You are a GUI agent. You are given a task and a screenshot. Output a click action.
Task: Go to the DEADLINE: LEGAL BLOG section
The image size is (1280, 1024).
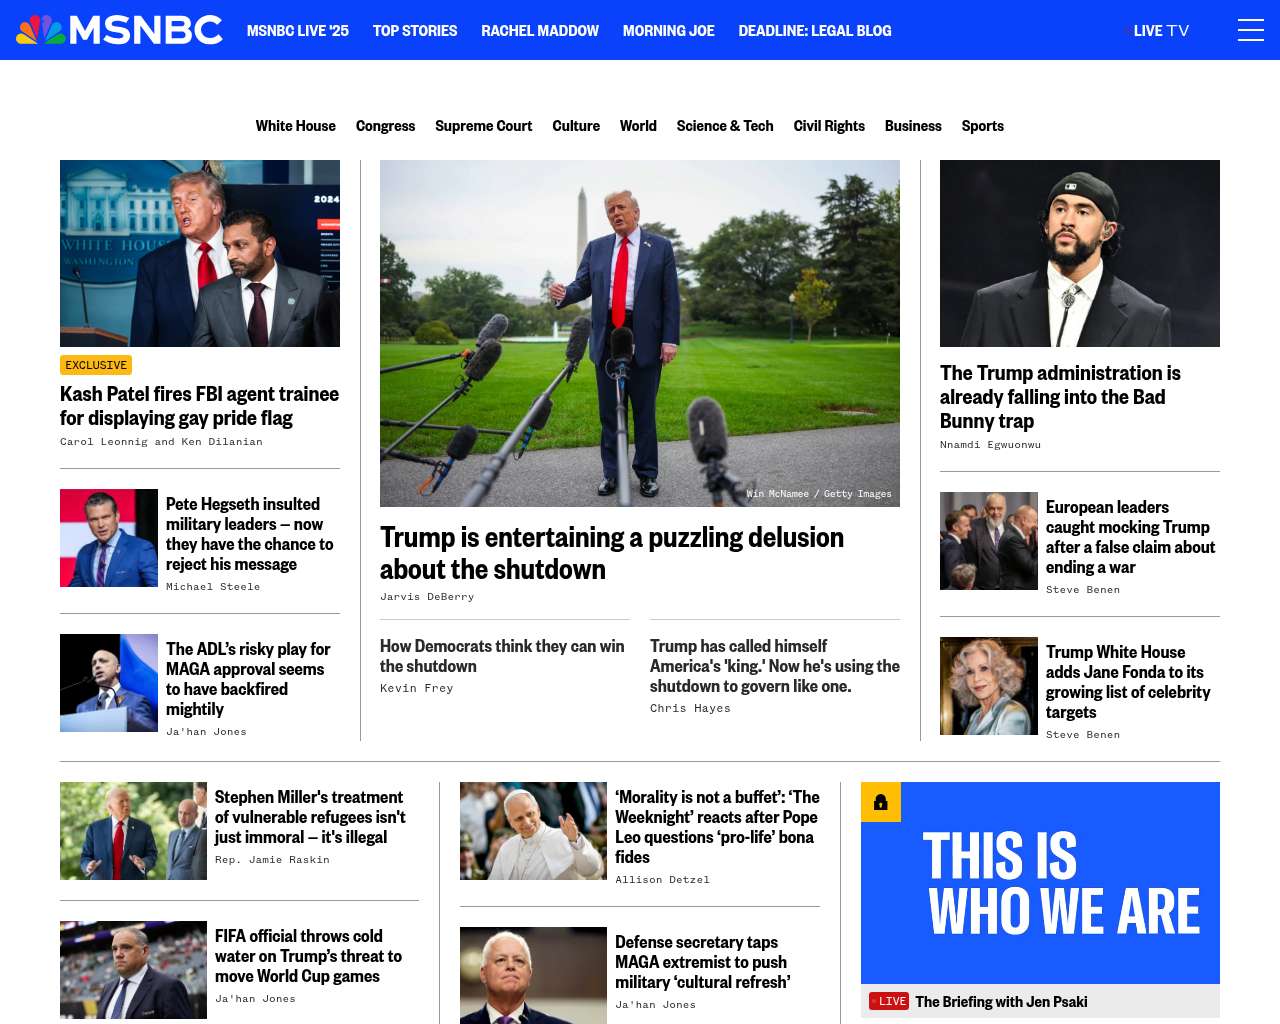click(815, 31)
